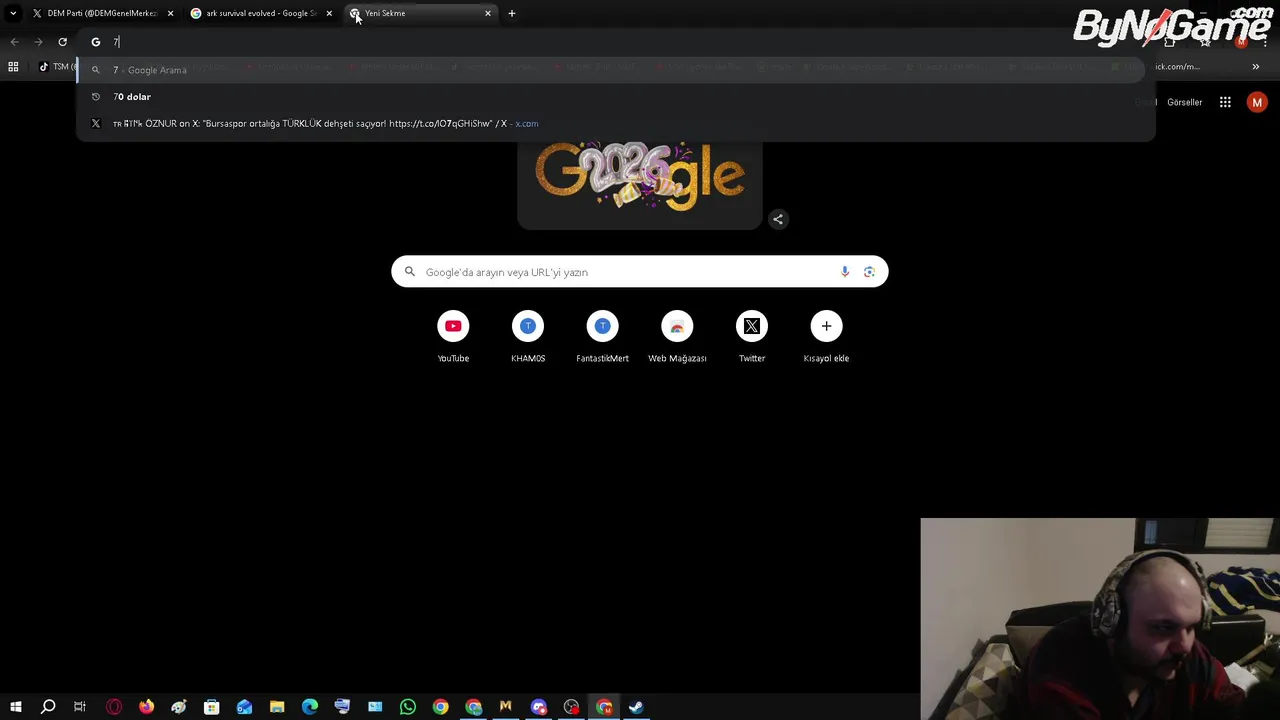Reload the current page

coord(62,42)
